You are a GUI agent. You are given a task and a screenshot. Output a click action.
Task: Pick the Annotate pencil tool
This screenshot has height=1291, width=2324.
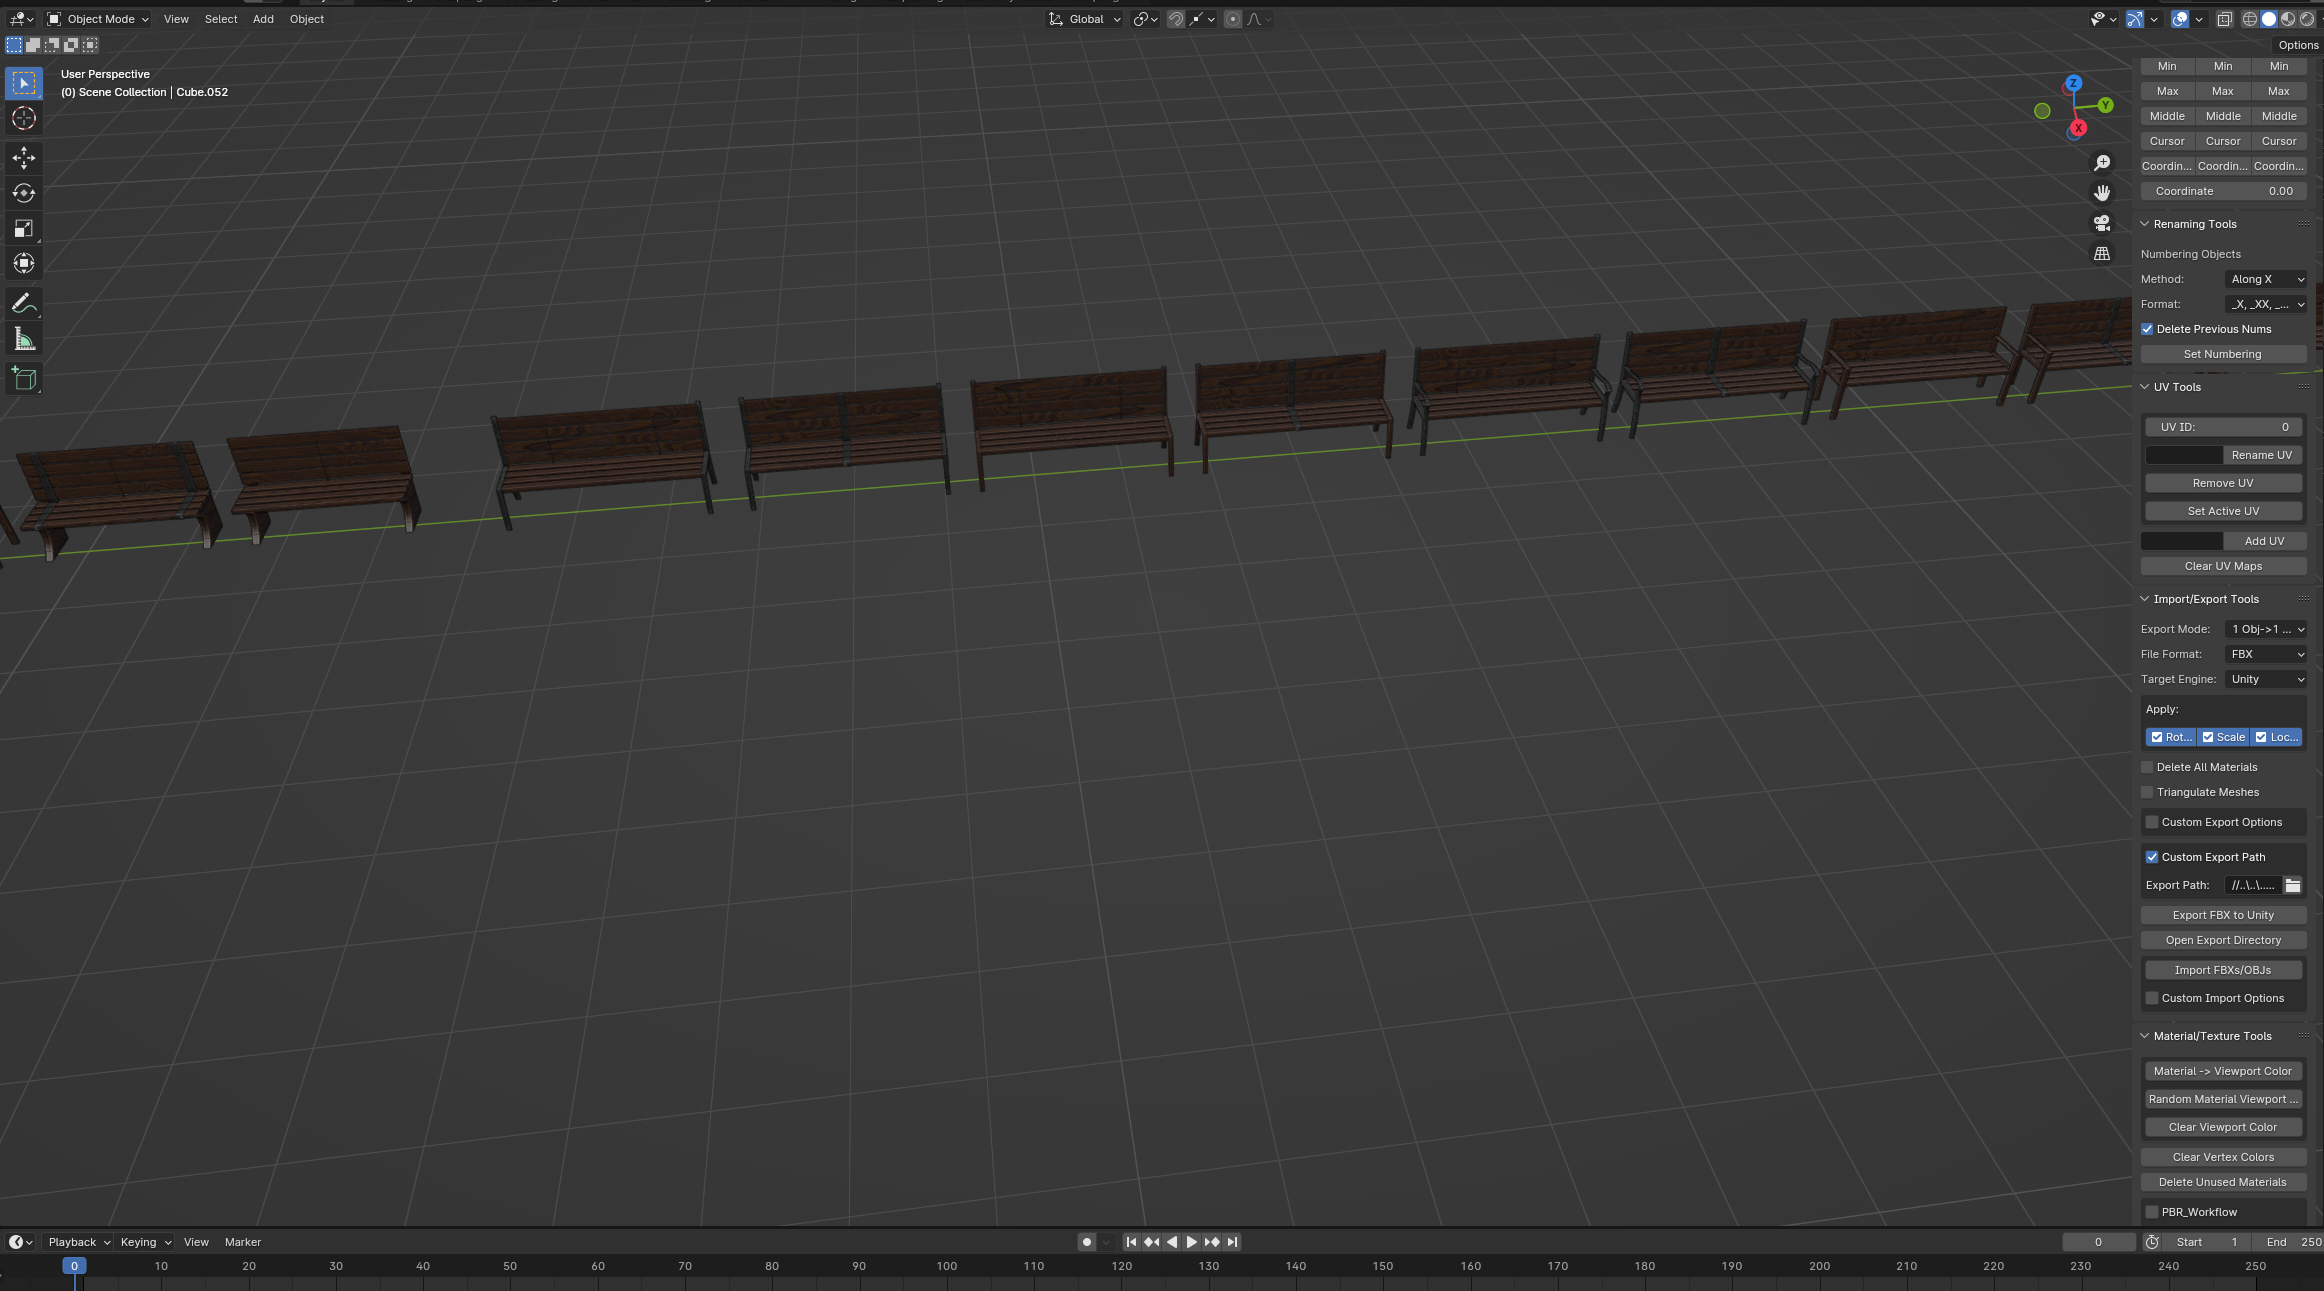[24, 304]
